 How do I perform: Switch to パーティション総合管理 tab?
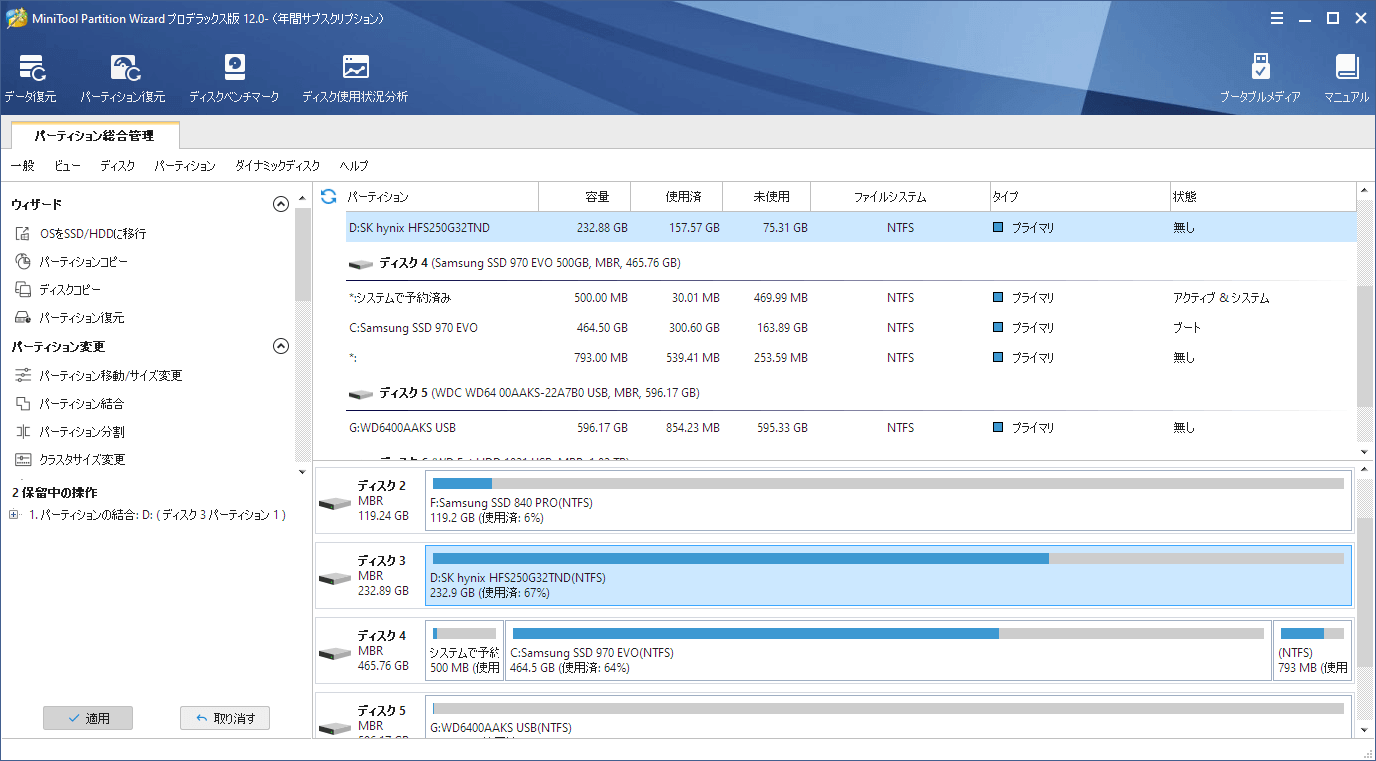click(x=94, y=135)
